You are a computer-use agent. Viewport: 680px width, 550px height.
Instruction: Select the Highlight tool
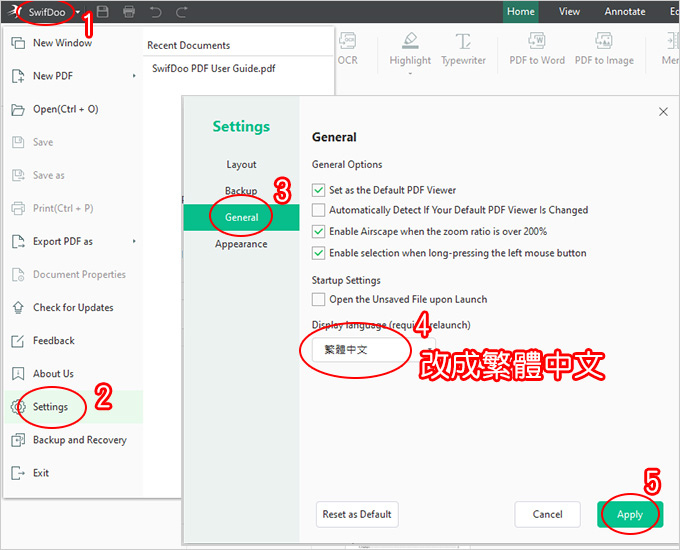pos(410,49)
